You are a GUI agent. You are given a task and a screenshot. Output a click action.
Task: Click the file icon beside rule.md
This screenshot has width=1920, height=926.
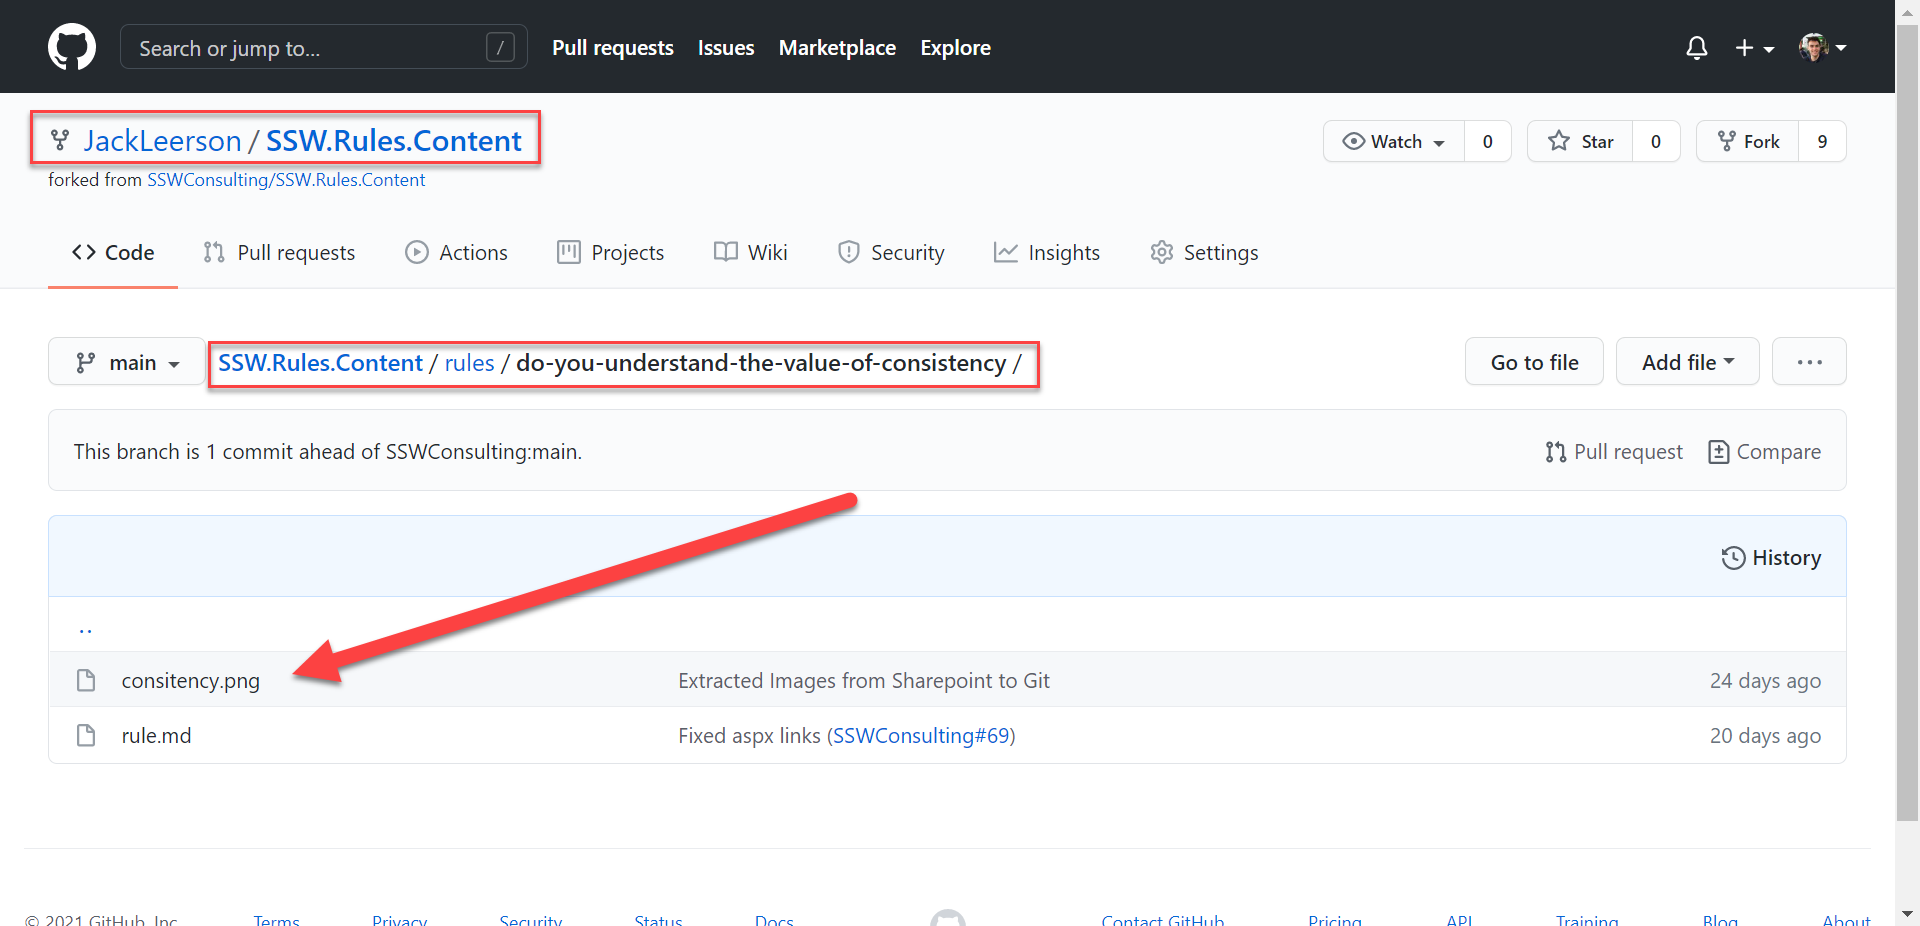click(86, 735)
